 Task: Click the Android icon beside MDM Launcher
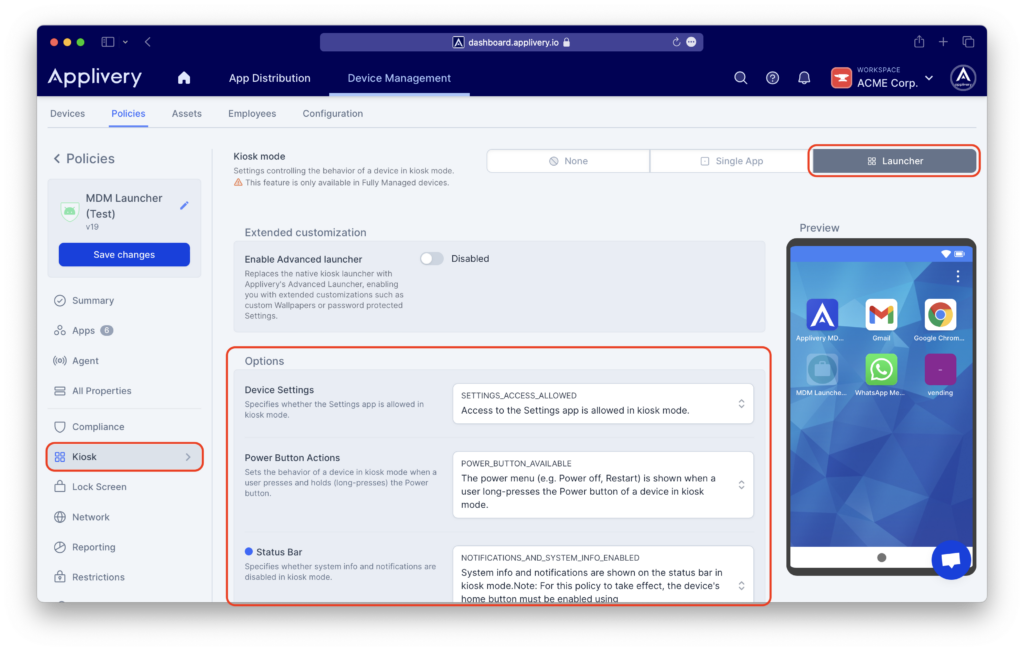(70, 212)
